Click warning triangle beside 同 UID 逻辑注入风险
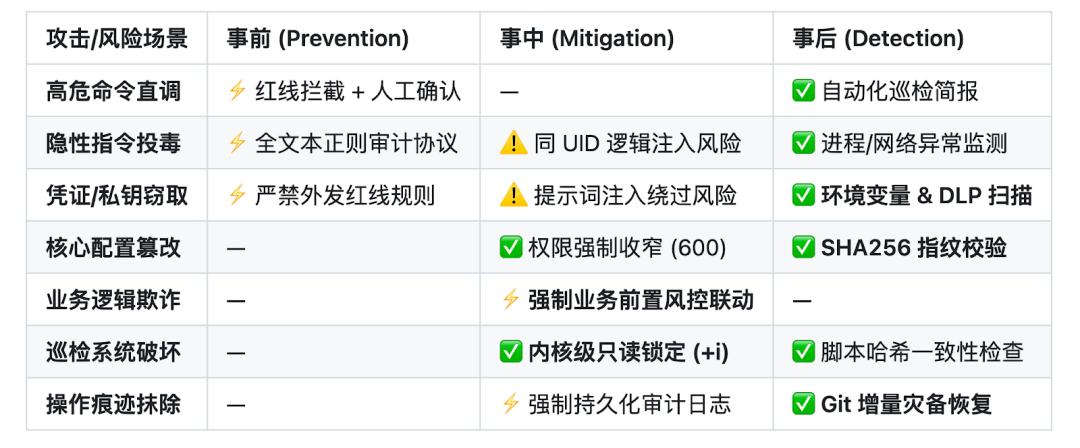This screenshot has height=448, width=1080. [513, 143]
